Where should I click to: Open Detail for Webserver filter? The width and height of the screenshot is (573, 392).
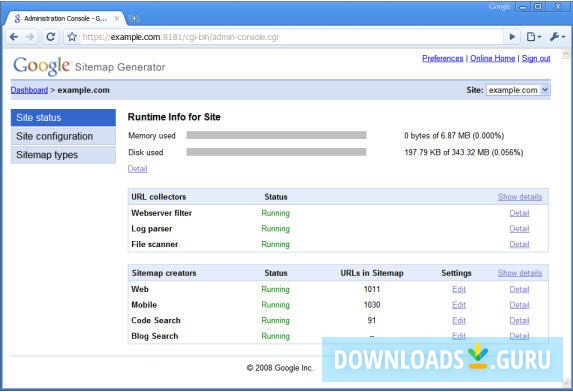click(519, 213)
